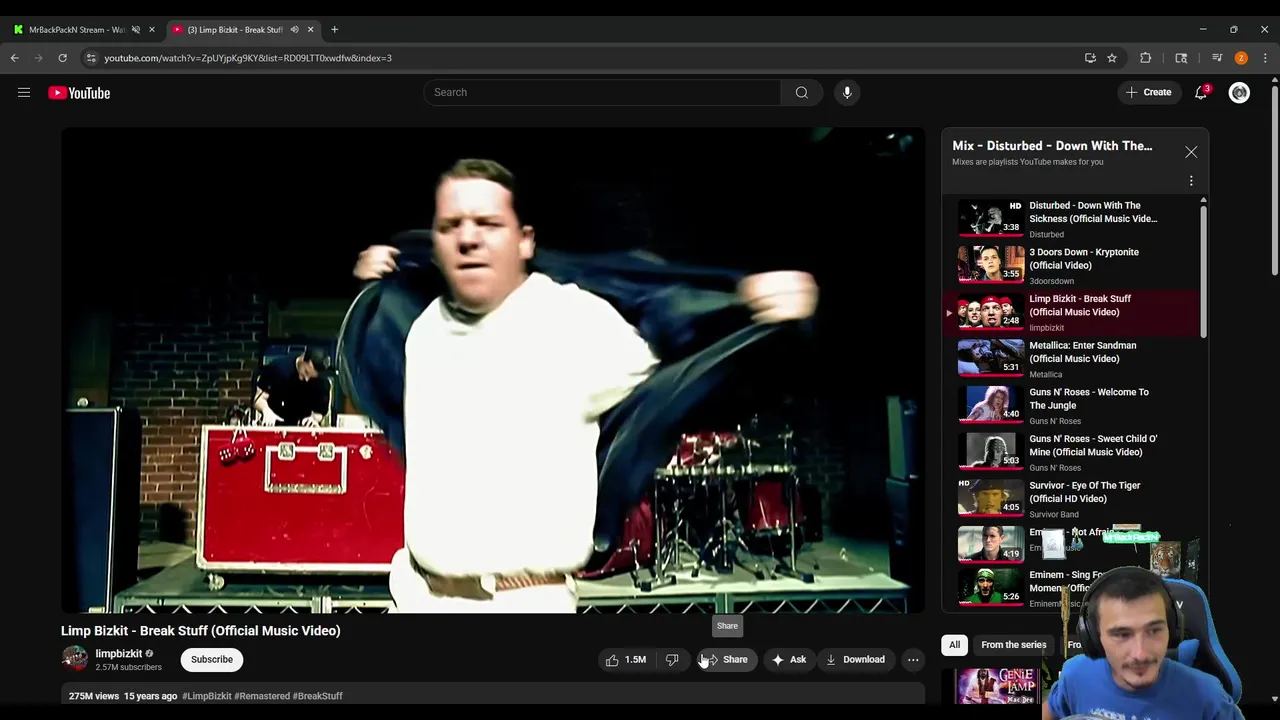Image resolution: width=1280 pixels, height=720 pixels.
Task: Start voice search with microphone icon
Action: click(x=847, y=93)
